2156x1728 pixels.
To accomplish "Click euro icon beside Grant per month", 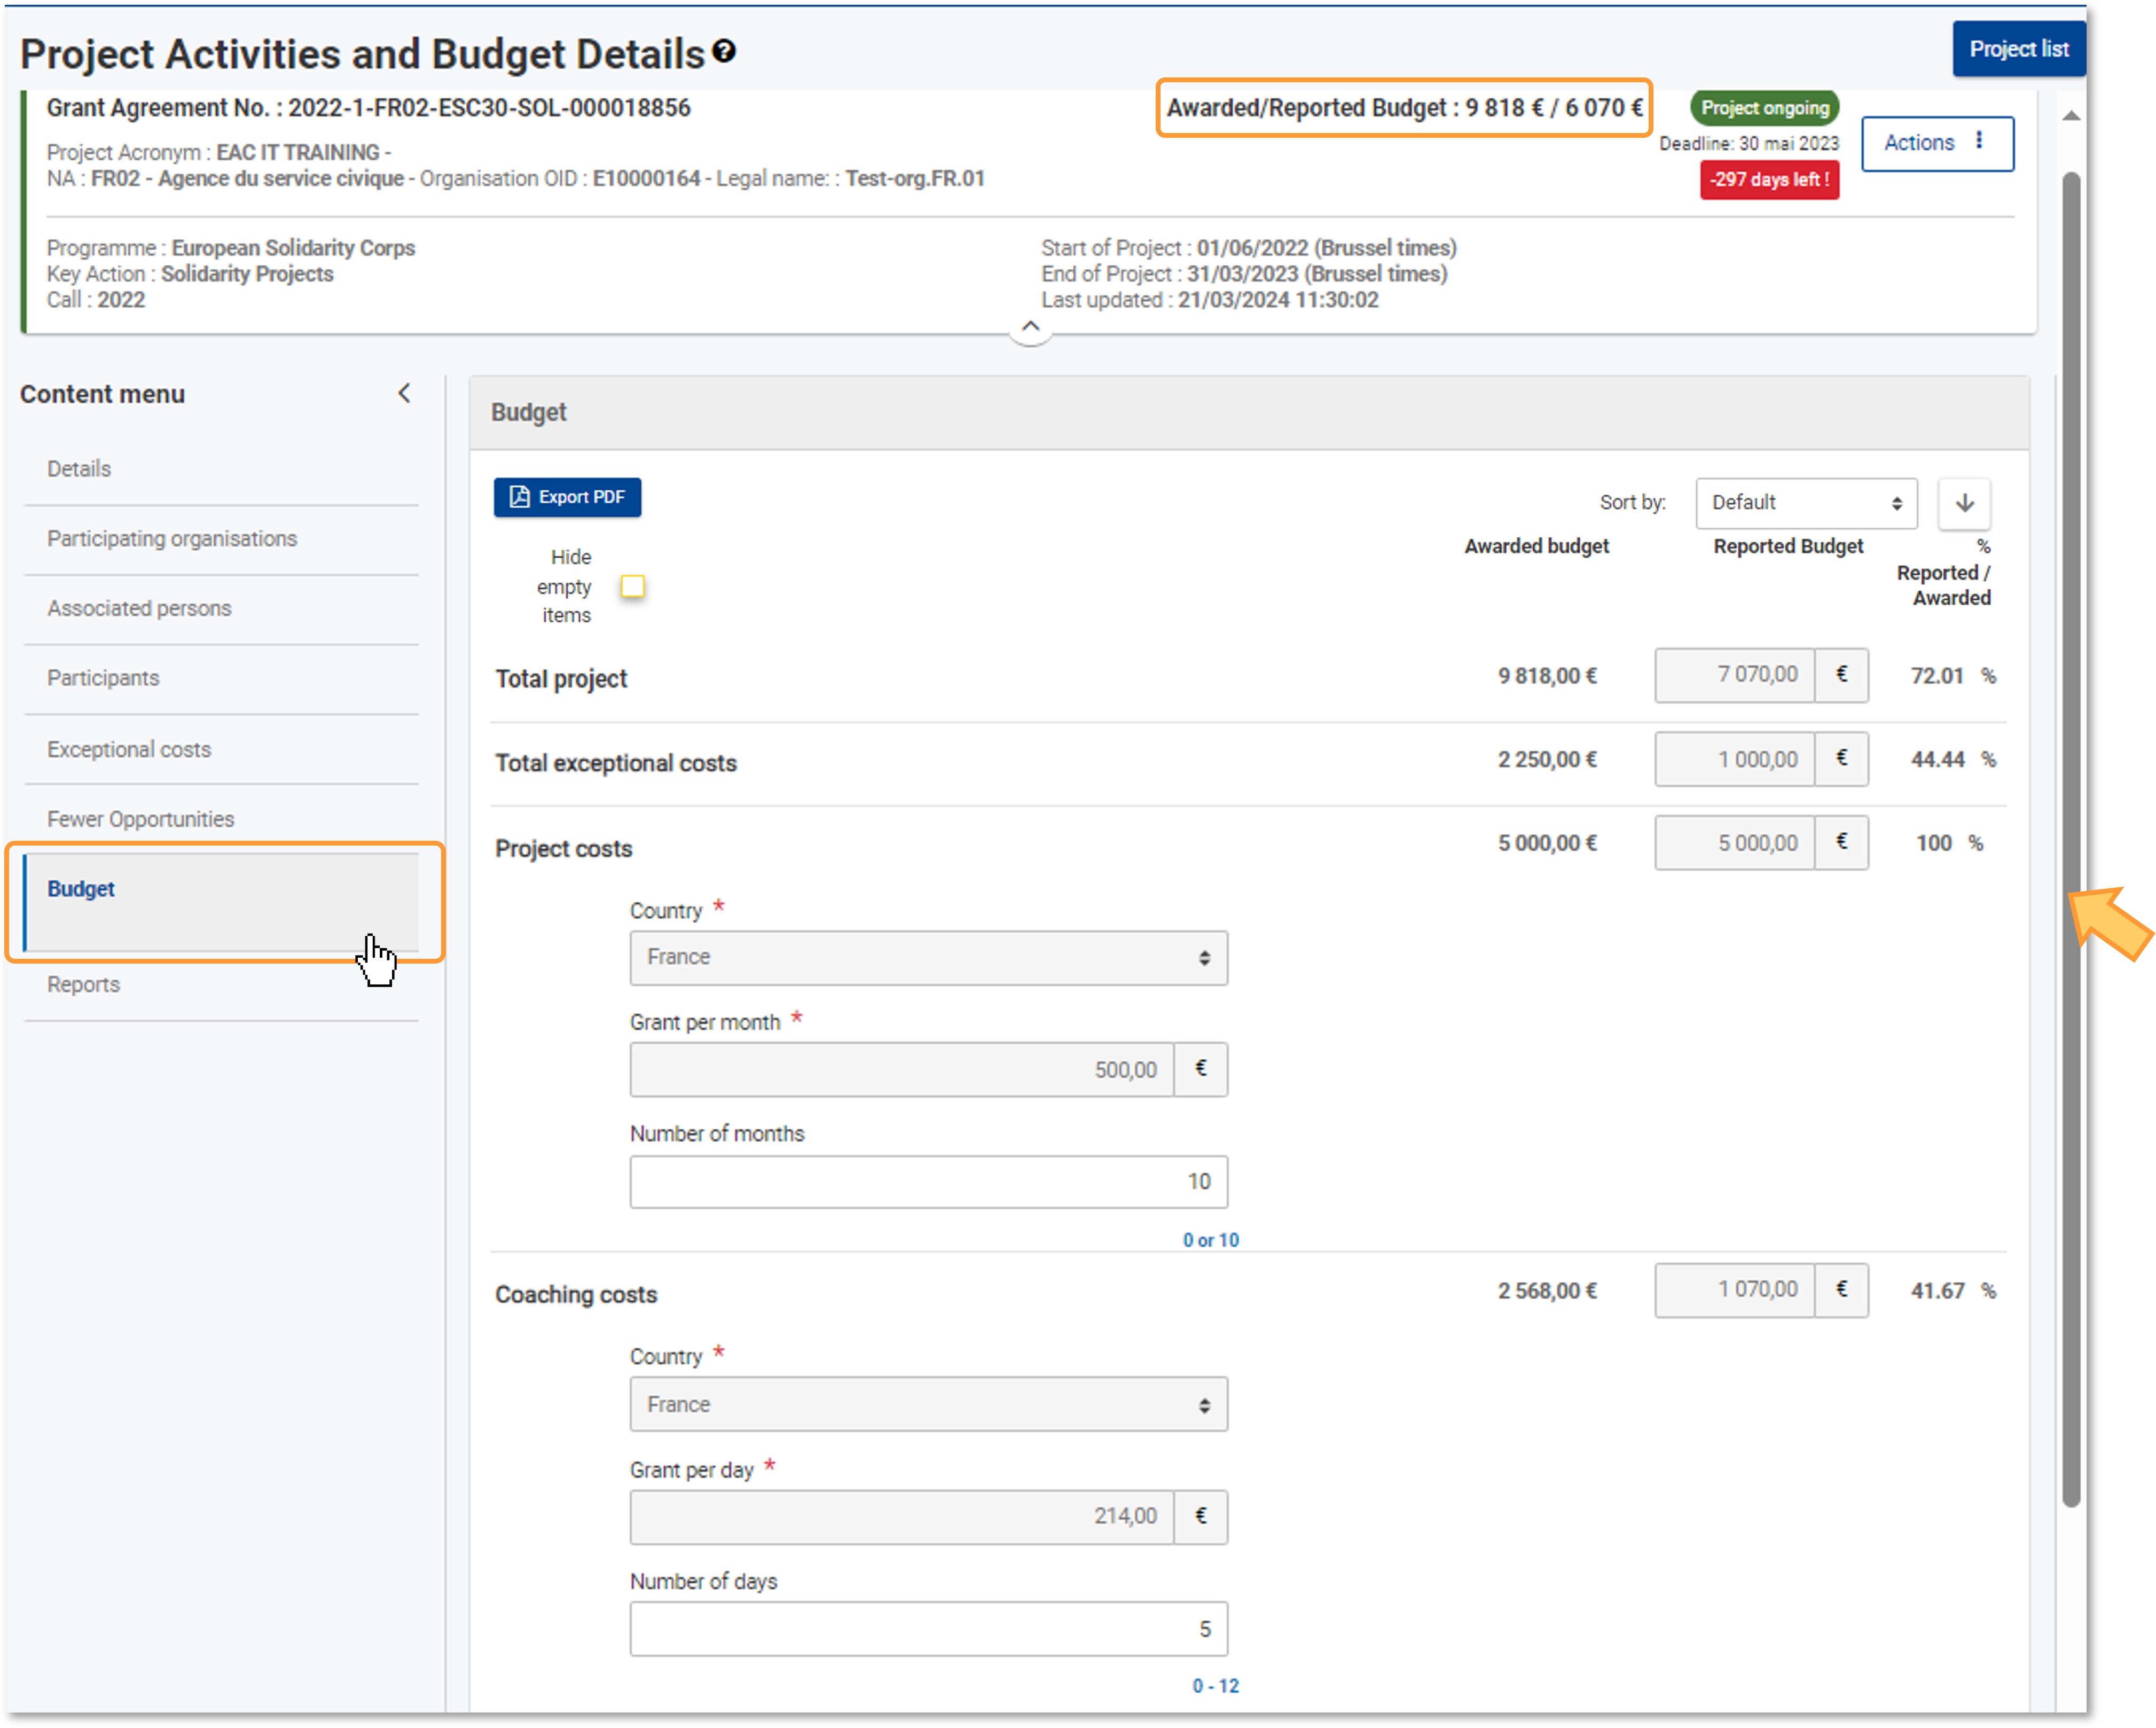I will [1200, 1069].
